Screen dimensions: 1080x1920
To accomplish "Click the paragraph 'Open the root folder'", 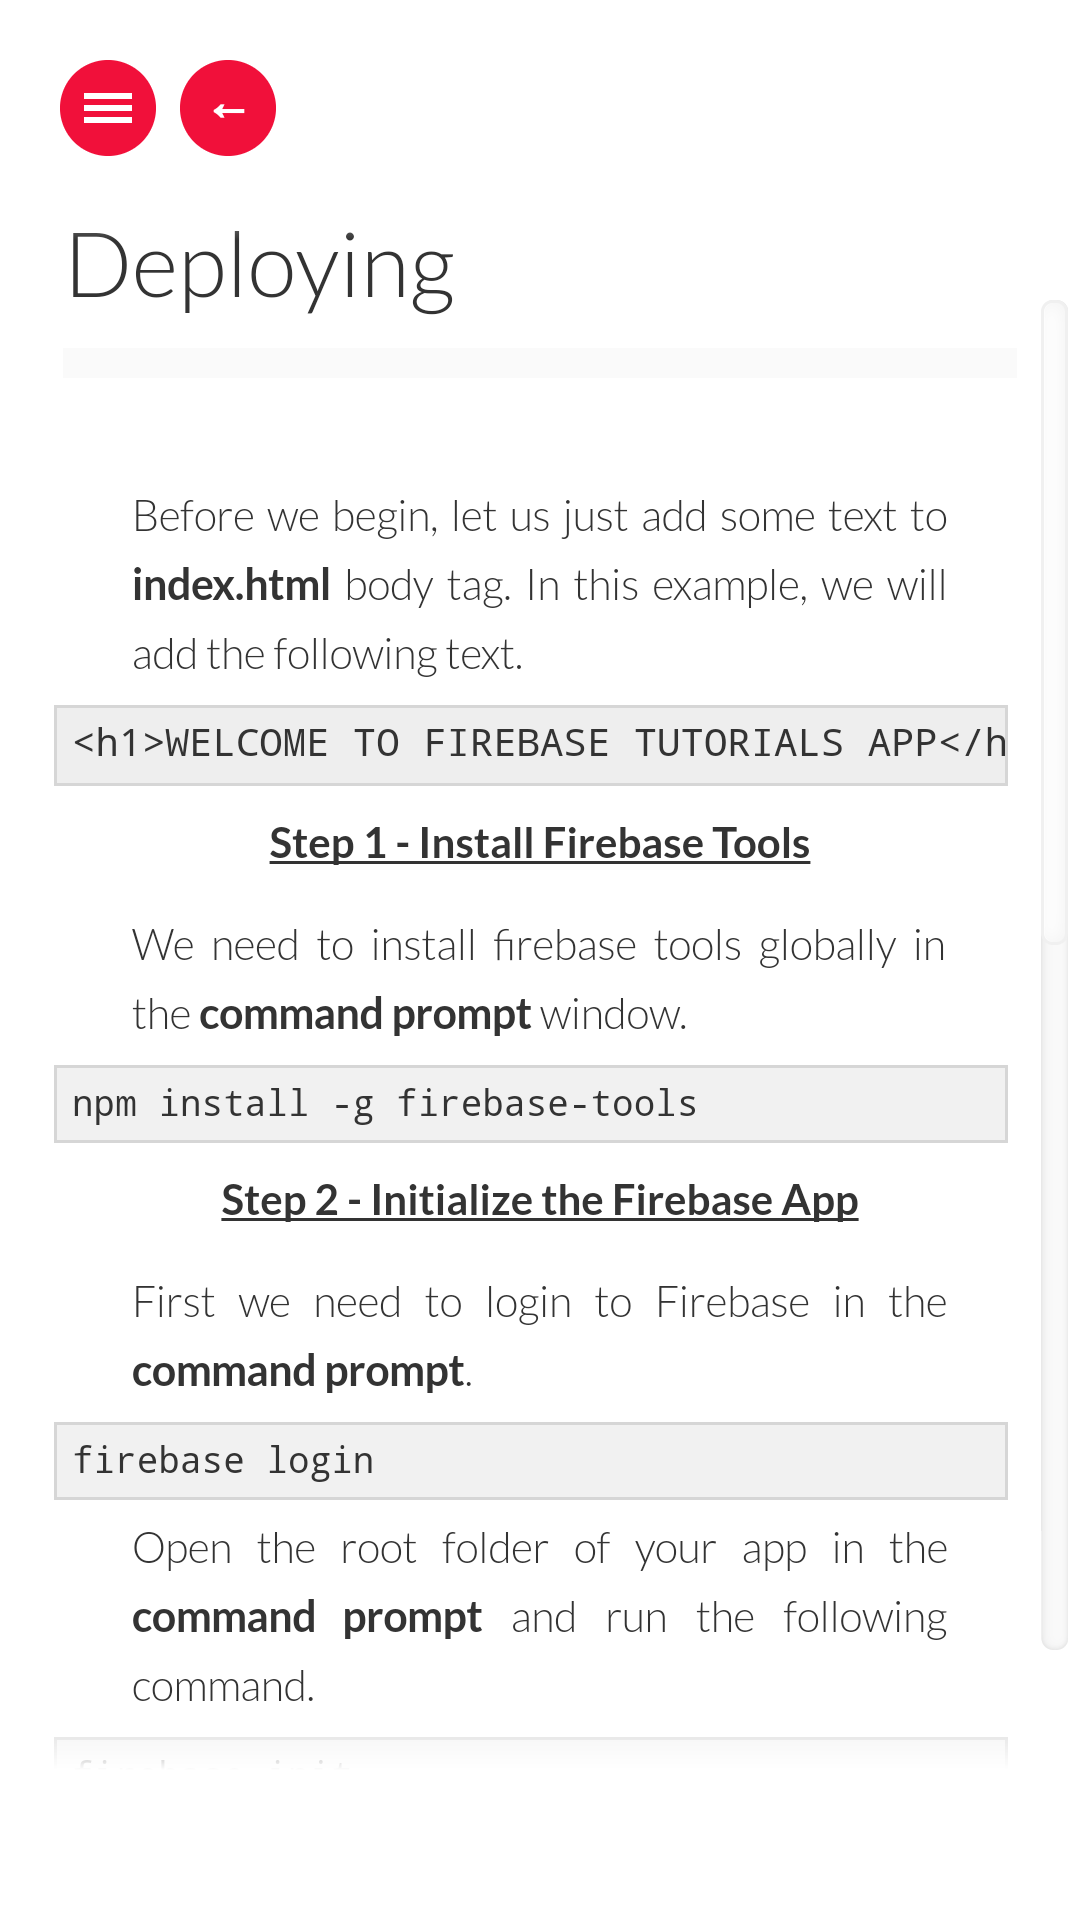I will click(x=540, y=1617).
